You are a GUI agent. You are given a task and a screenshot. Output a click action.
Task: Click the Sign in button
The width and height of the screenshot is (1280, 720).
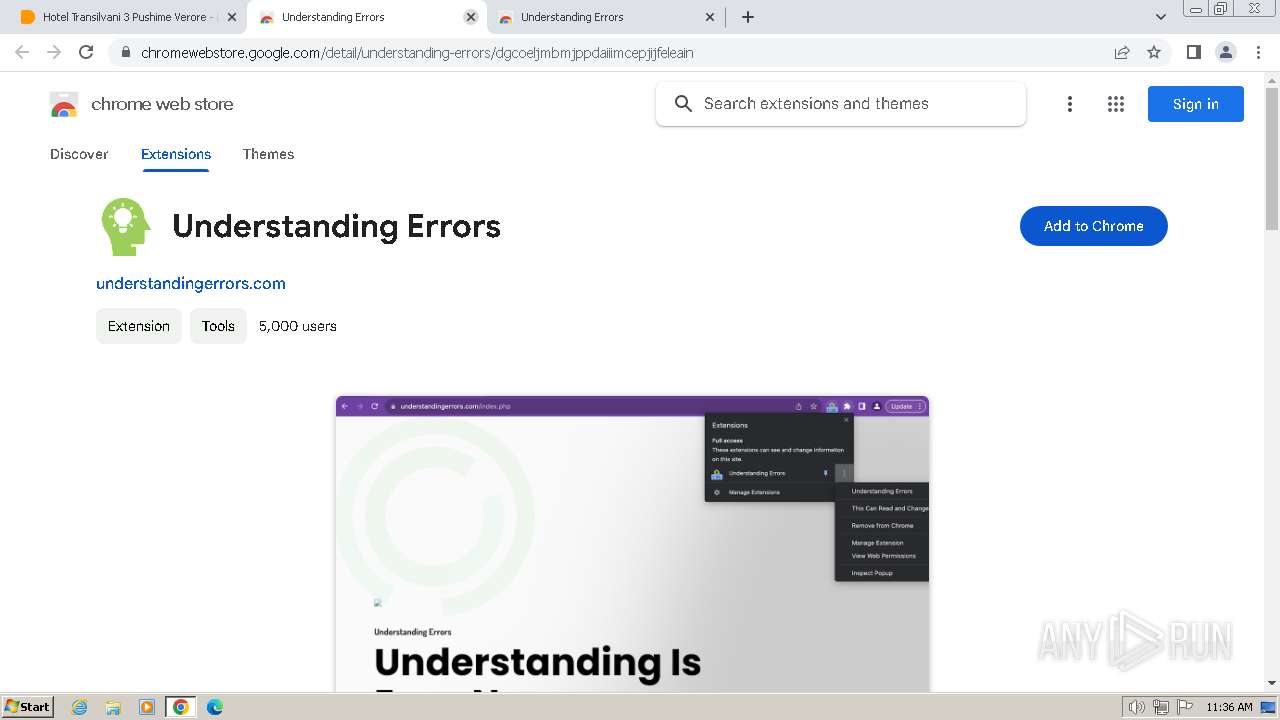pos(1196,104)
